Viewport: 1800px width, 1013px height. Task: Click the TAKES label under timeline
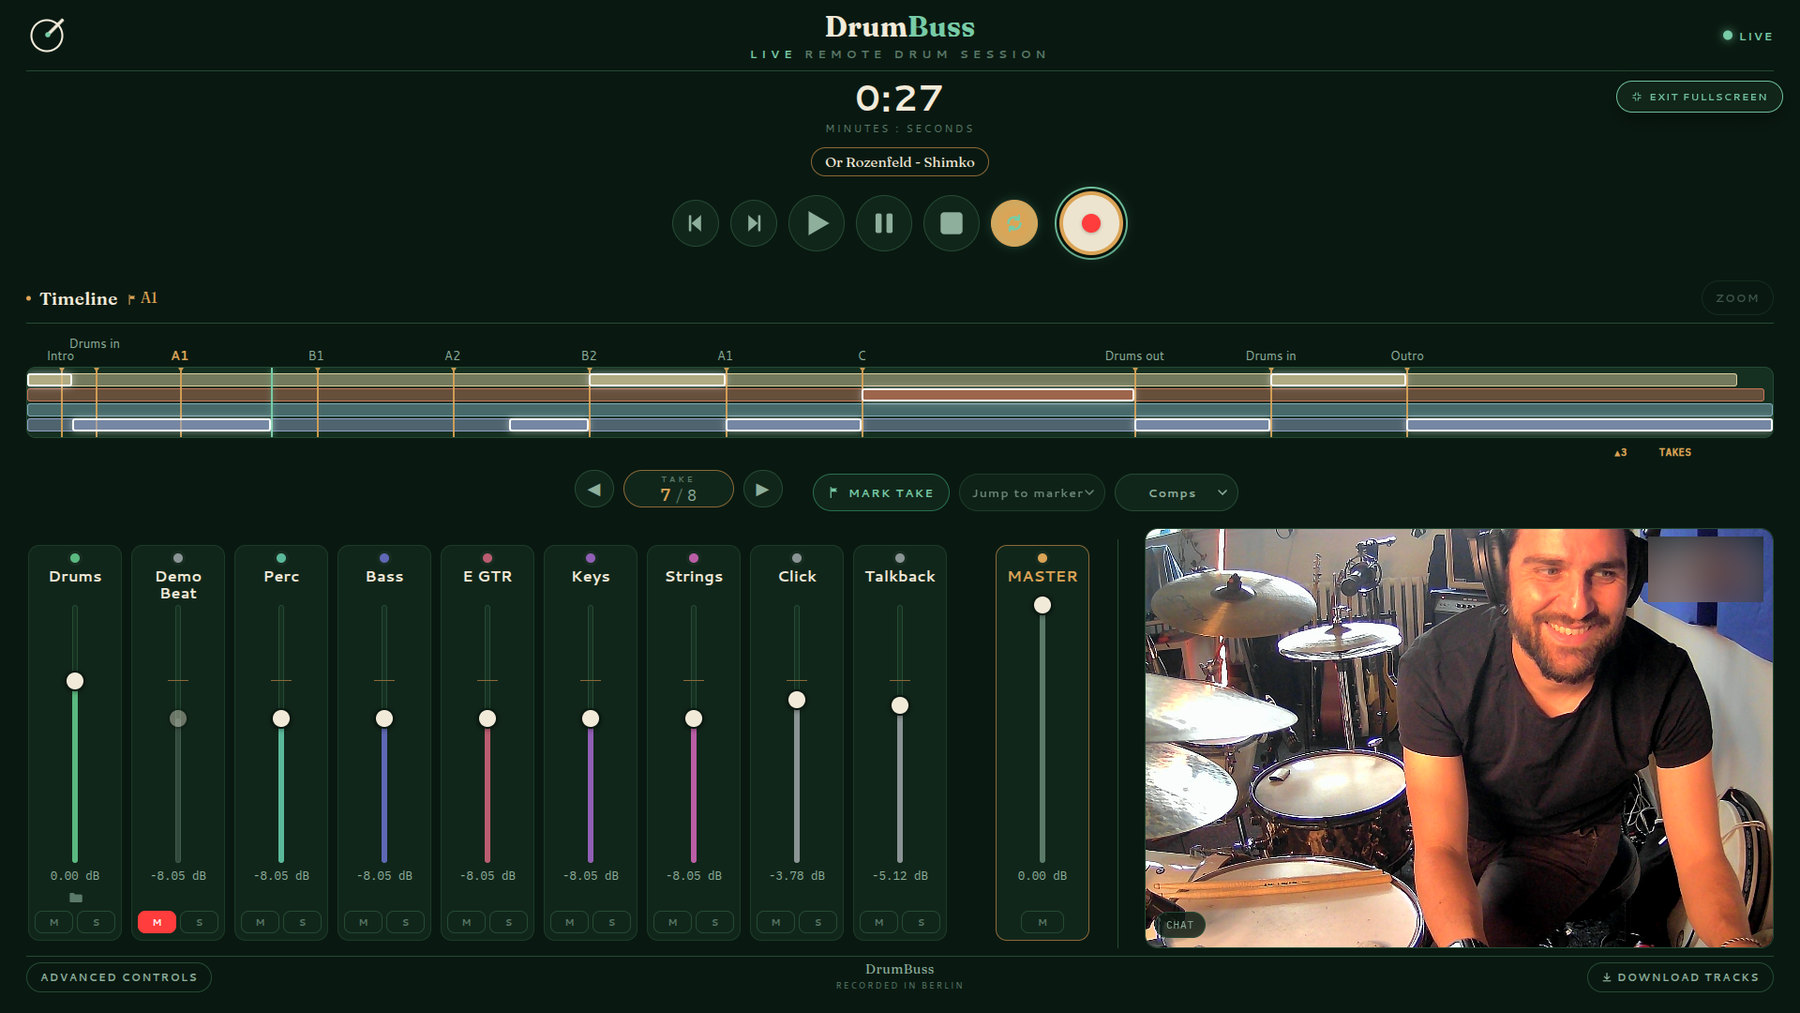(1675, 452)
